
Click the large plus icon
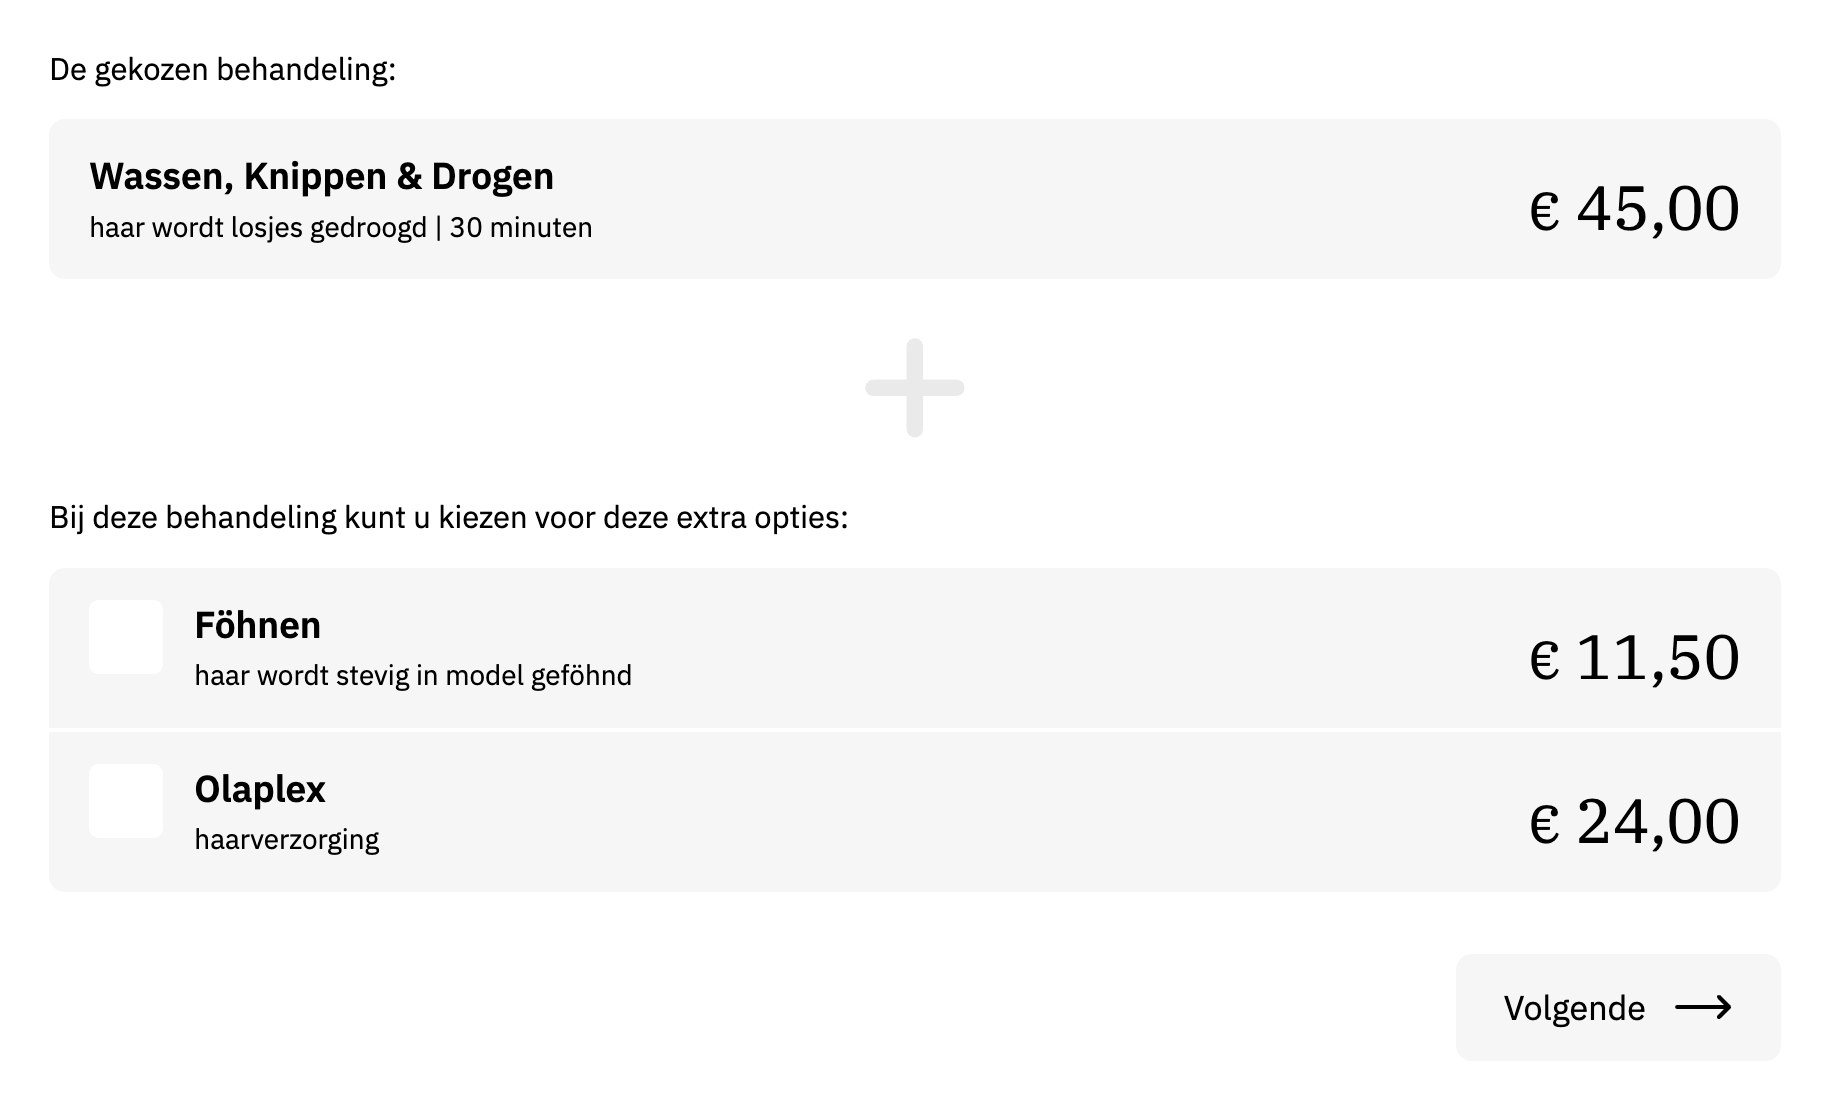pos(914,388)
